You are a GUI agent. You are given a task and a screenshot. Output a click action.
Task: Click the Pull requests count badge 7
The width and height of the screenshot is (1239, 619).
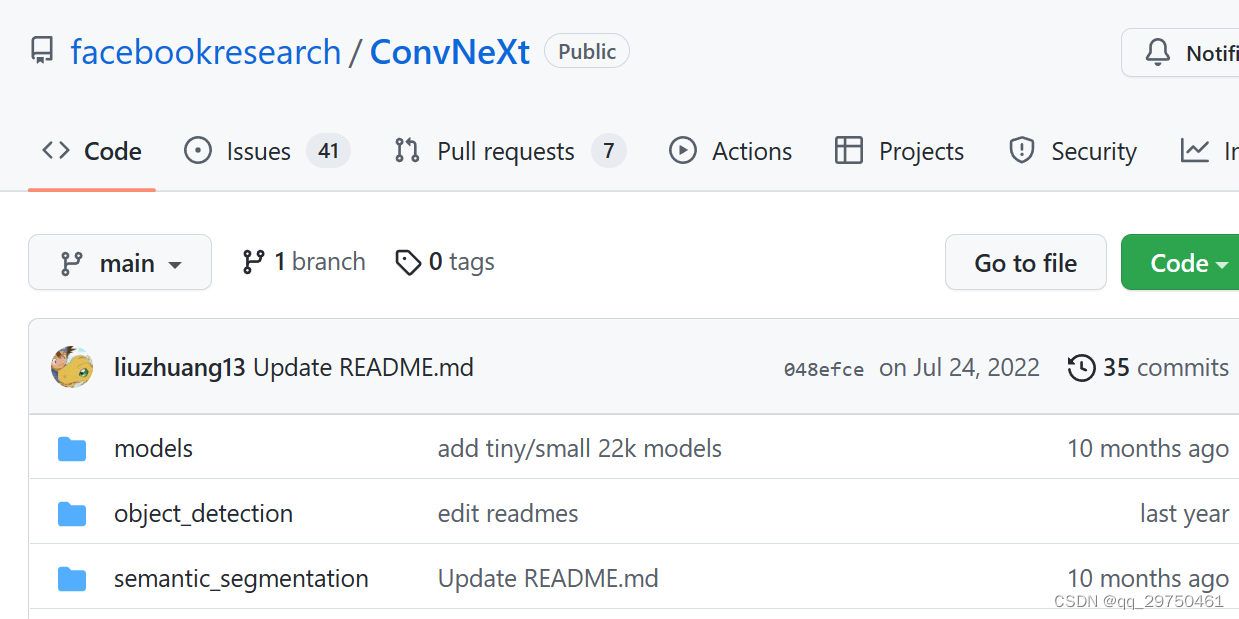pos(609,151)
